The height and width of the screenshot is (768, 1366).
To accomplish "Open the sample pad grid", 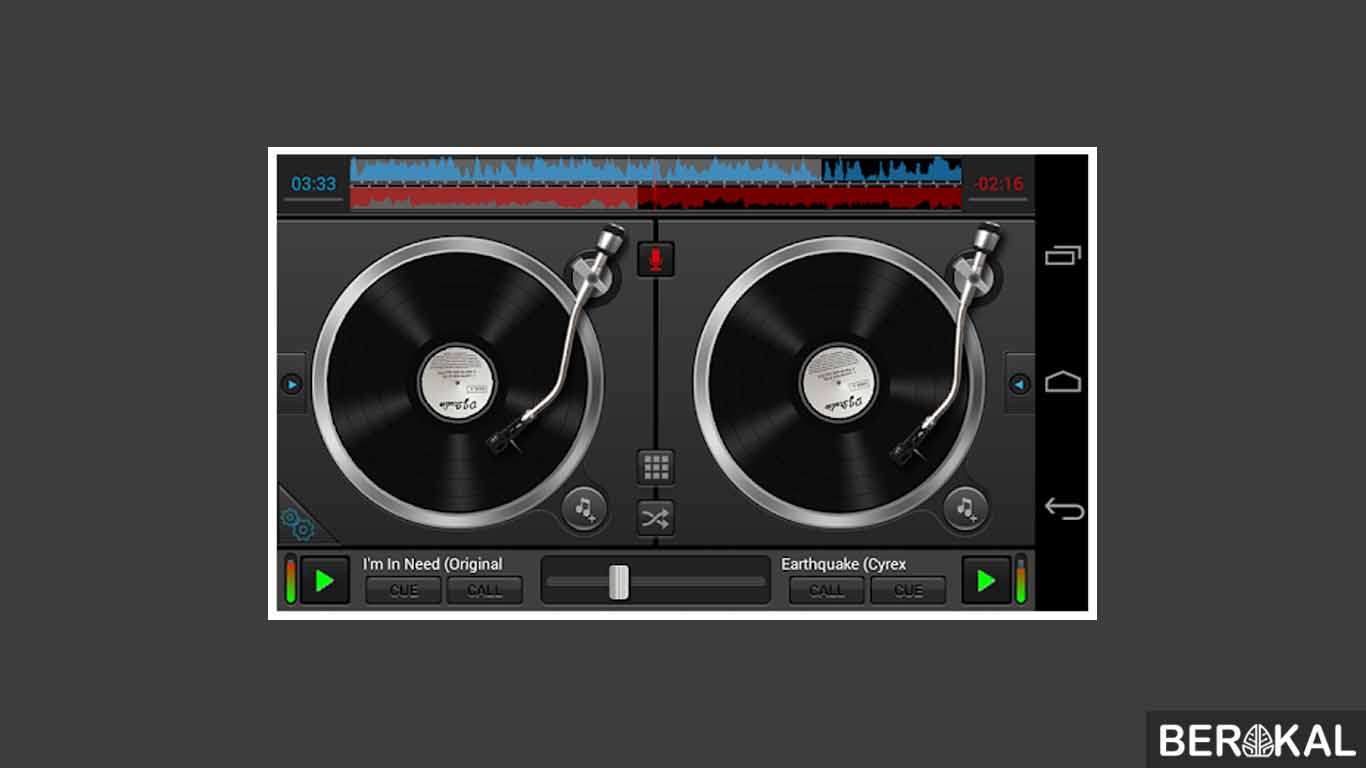I will (x=656, y=467).
